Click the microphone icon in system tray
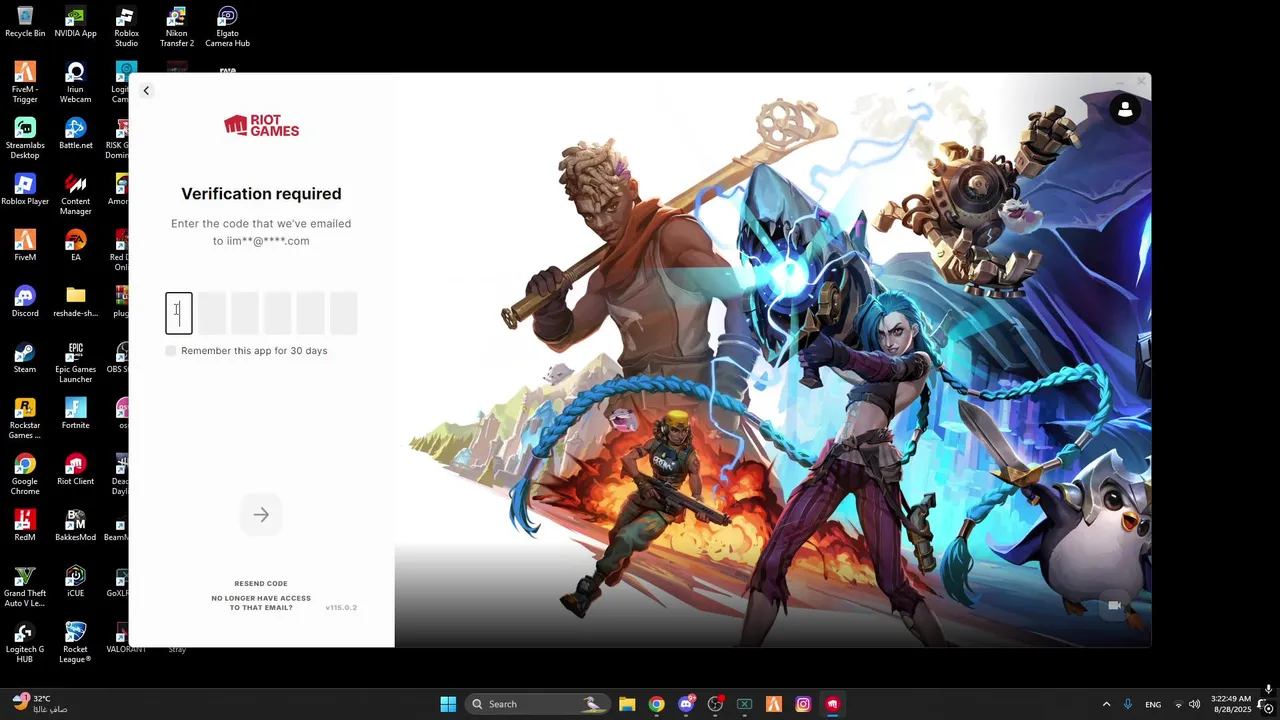The image size is (1280, 720). coord(1128,704)
